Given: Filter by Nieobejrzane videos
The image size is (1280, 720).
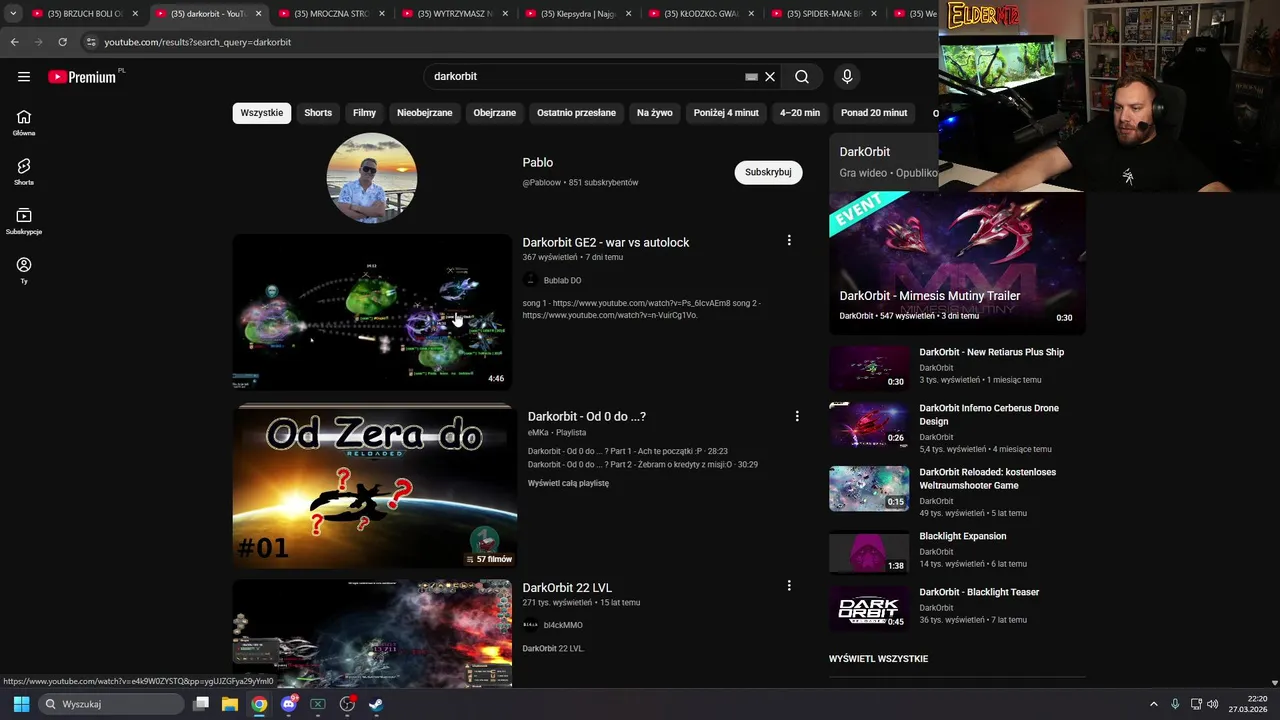Looking at the screenshot, I should [x=425, y=113].
